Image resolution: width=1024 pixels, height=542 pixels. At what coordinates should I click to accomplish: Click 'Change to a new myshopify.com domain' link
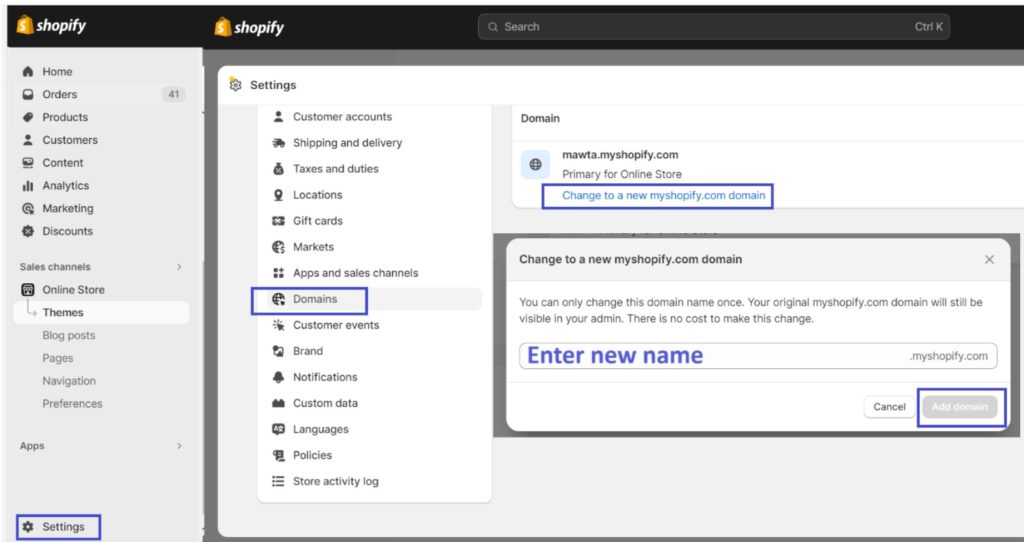pyautogui.click(x=664, y=195)
